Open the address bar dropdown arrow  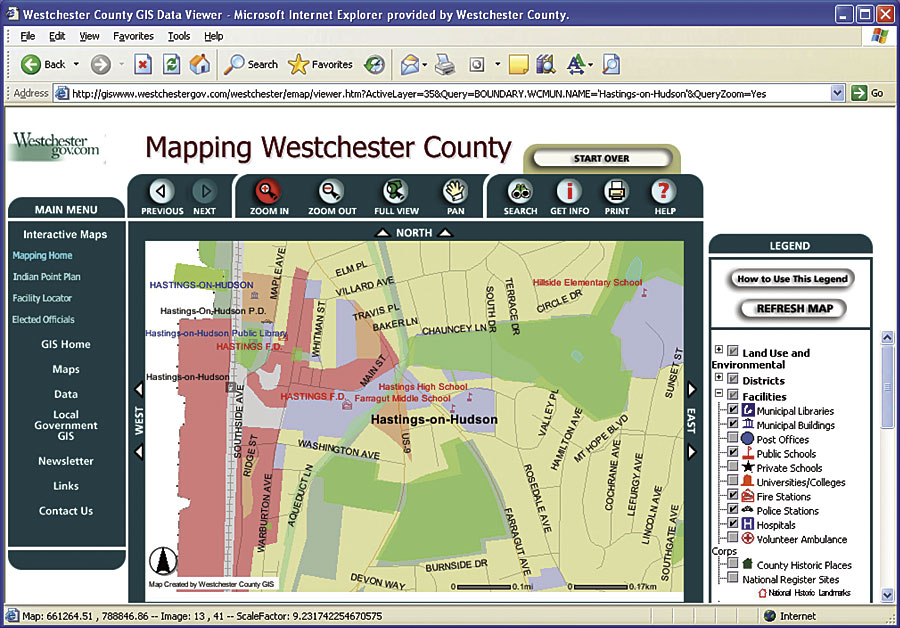[x=837, y=93]
